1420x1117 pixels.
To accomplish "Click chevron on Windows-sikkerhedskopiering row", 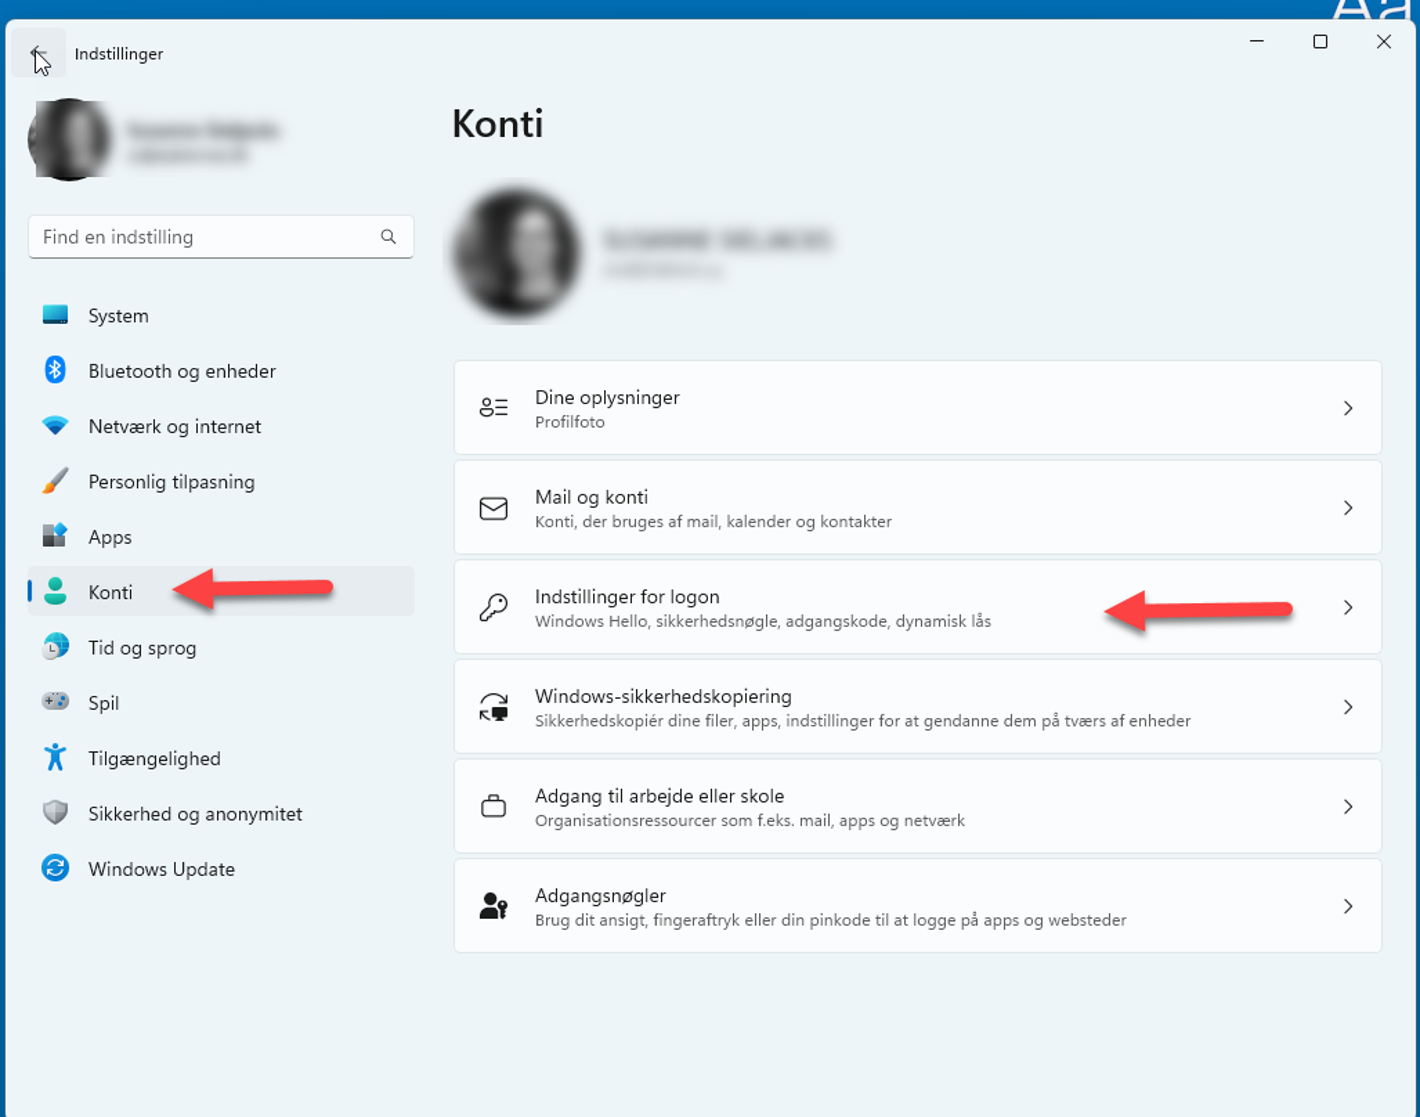I will pyautogui.click(x=1348, y=707).
